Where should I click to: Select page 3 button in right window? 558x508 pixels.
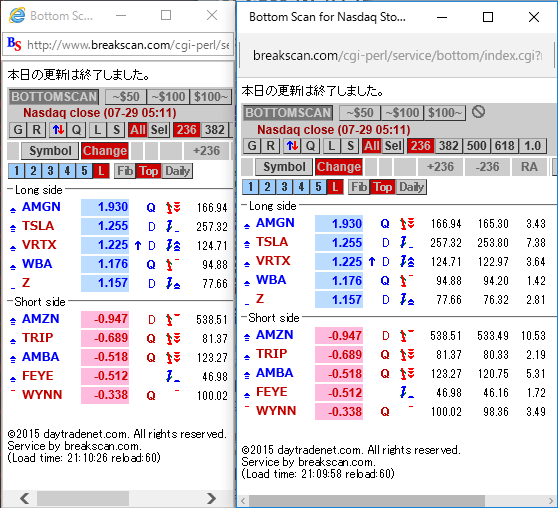coord(284,187)
